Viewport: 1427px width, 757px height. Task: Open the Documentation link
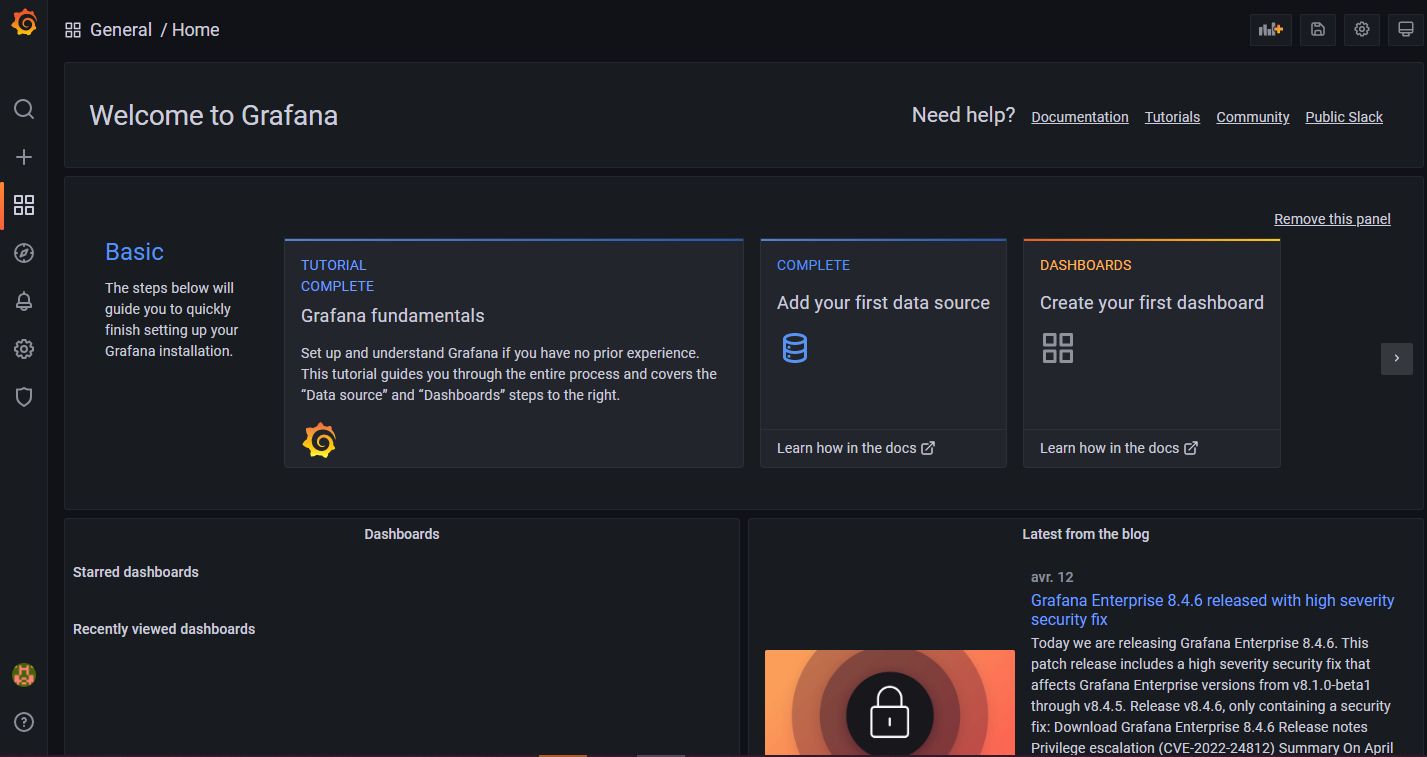click(x=1080, y=117)
